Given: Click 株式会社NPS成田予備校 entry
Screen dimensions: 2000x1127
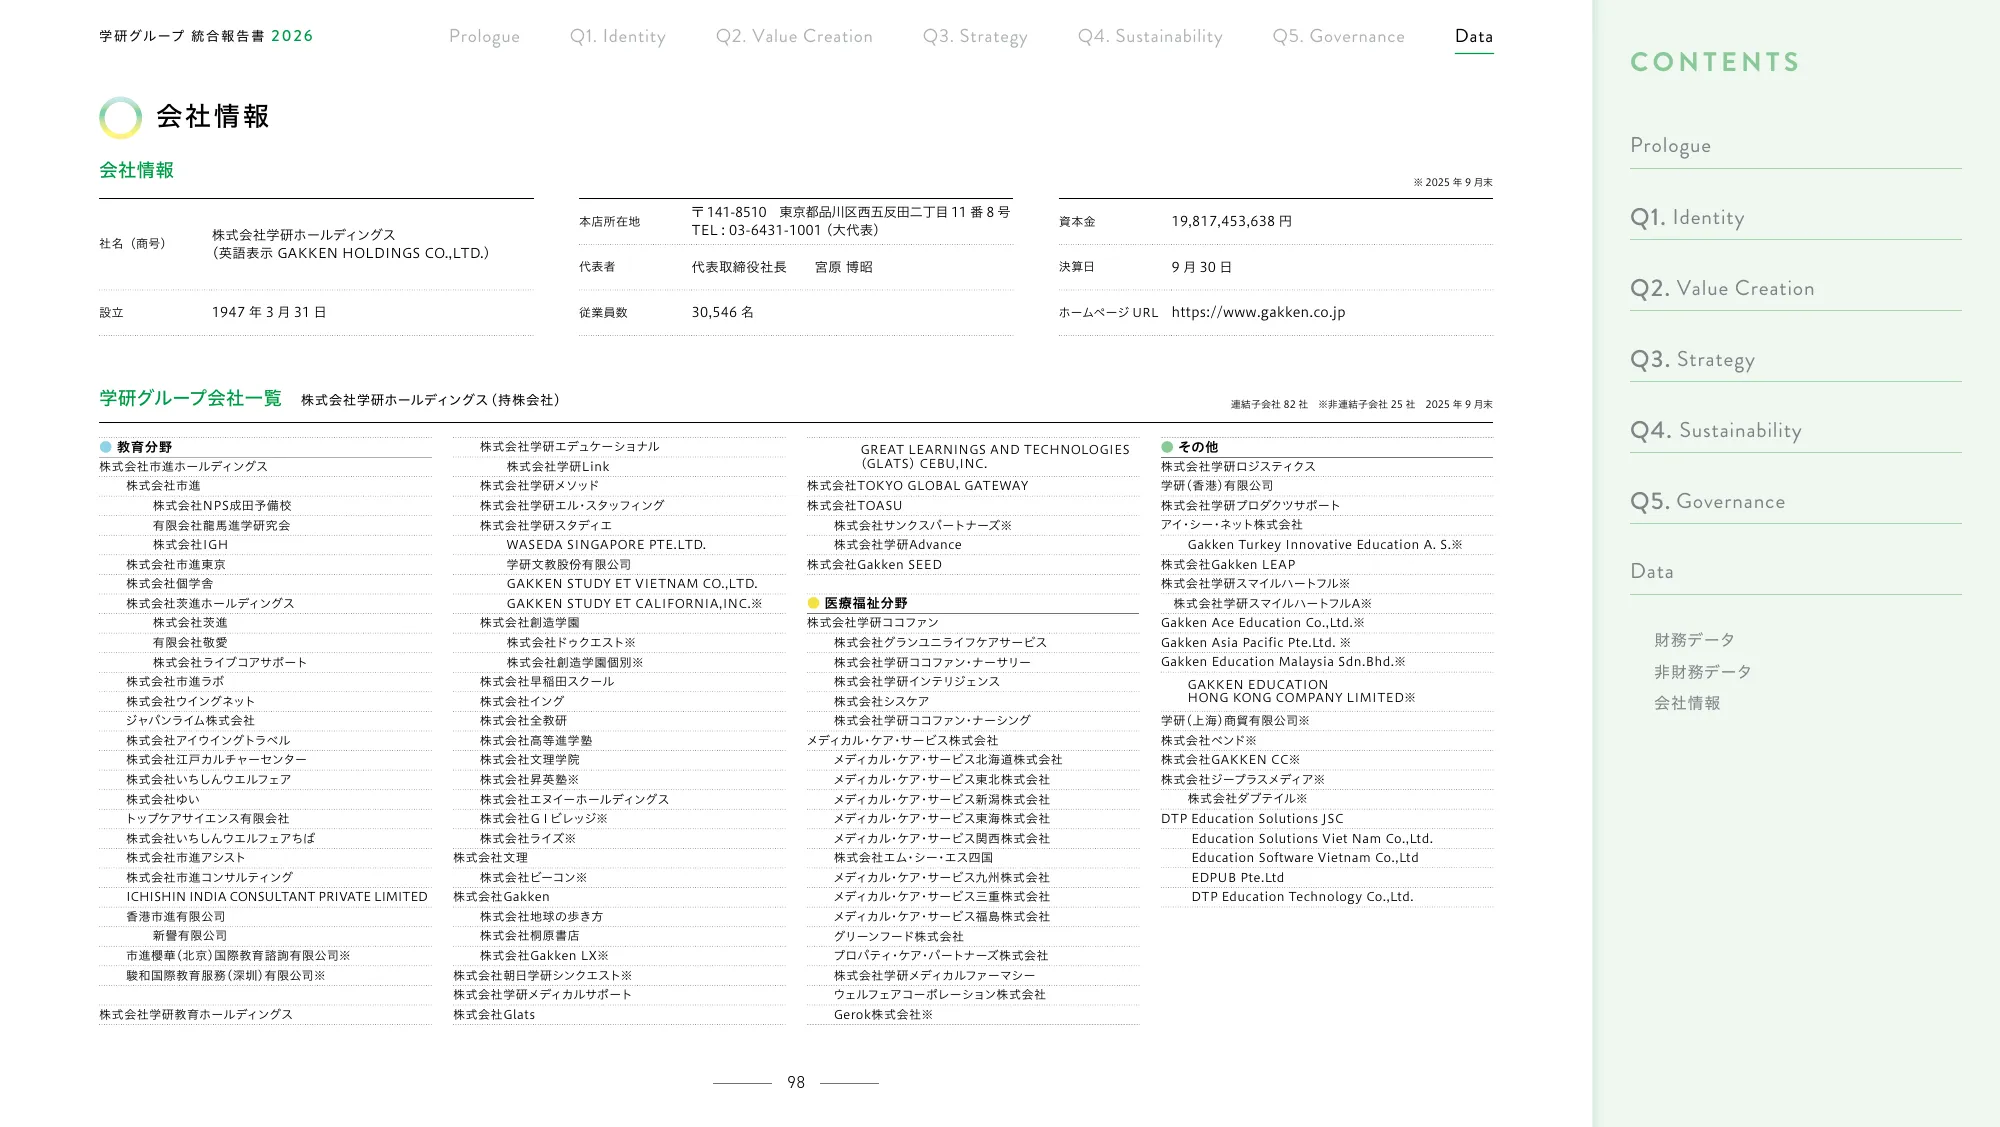Looking at the screenshot, I should point(222,506).
